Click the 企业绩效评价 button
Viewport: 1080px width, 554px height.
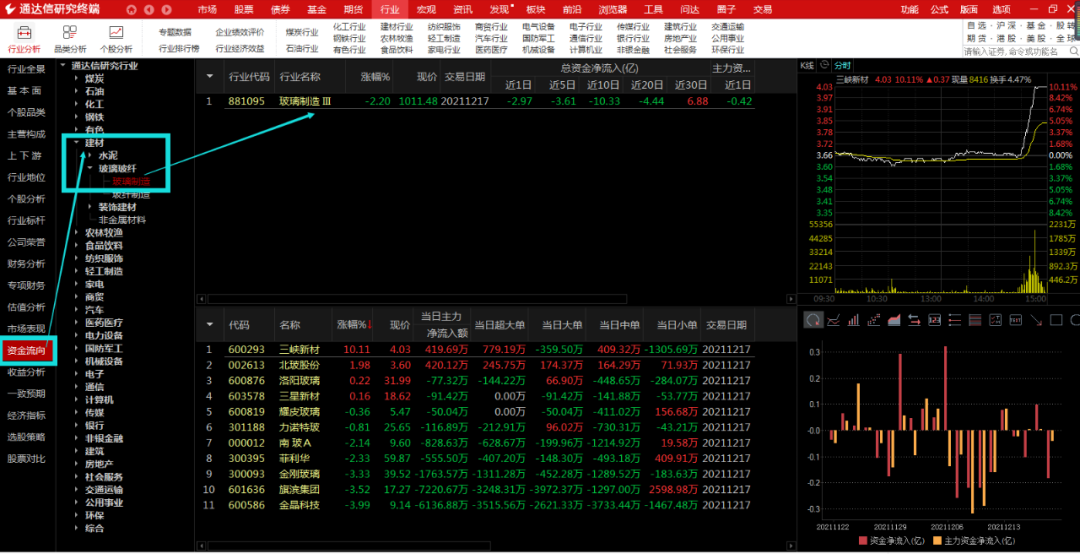(x=240, y=32)
